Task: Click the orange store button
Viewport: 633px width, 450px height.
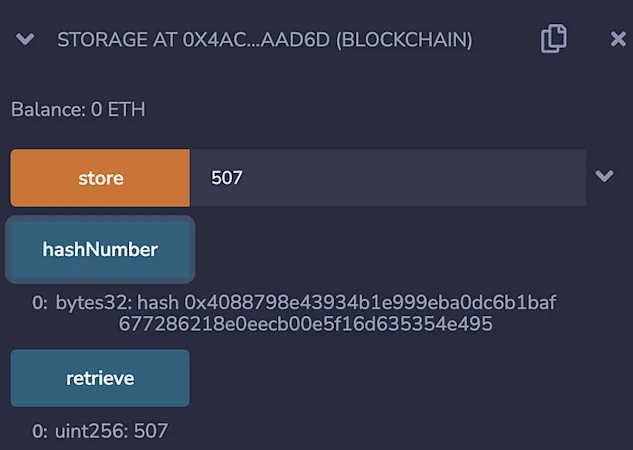Action: click(100, 178)
